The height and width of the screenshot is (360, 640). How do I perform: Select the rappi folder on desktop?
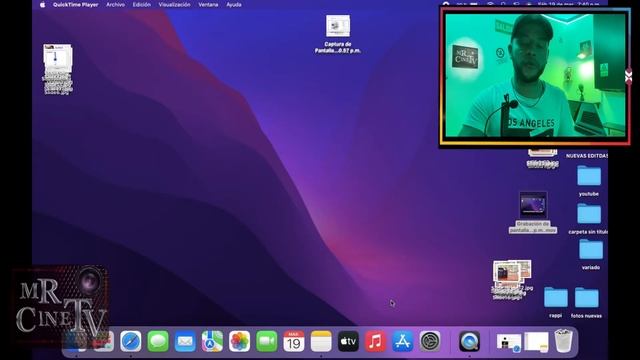pyautogui.click(x=556, y=298)
